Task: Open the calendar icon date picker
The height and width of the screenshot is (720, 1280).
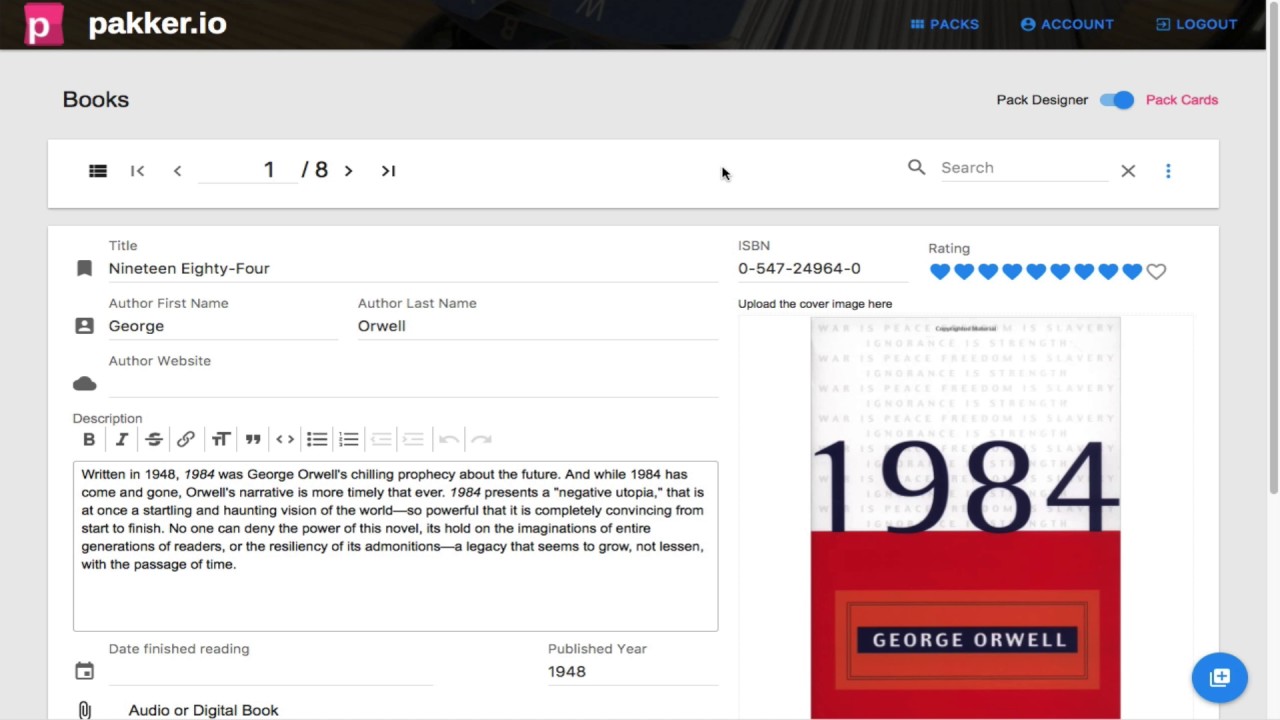Action: (x=85, y=672)
